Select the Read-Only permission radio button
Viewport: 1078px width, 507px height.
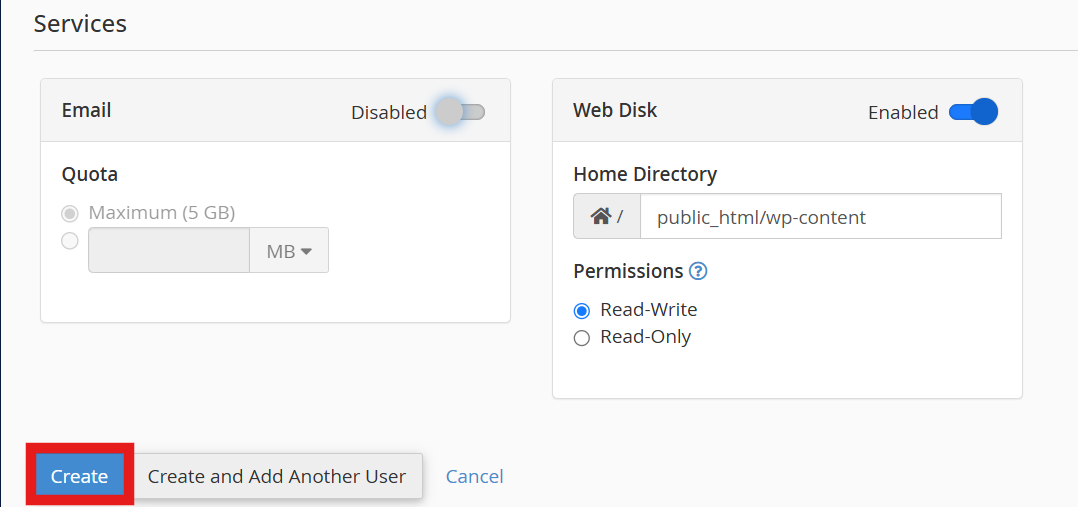(582, 338)
